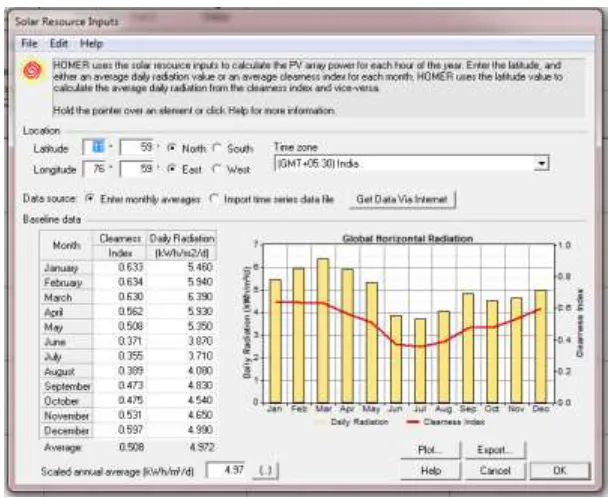
Task: Select April clearness index 0.562
Action: point(119,312)
